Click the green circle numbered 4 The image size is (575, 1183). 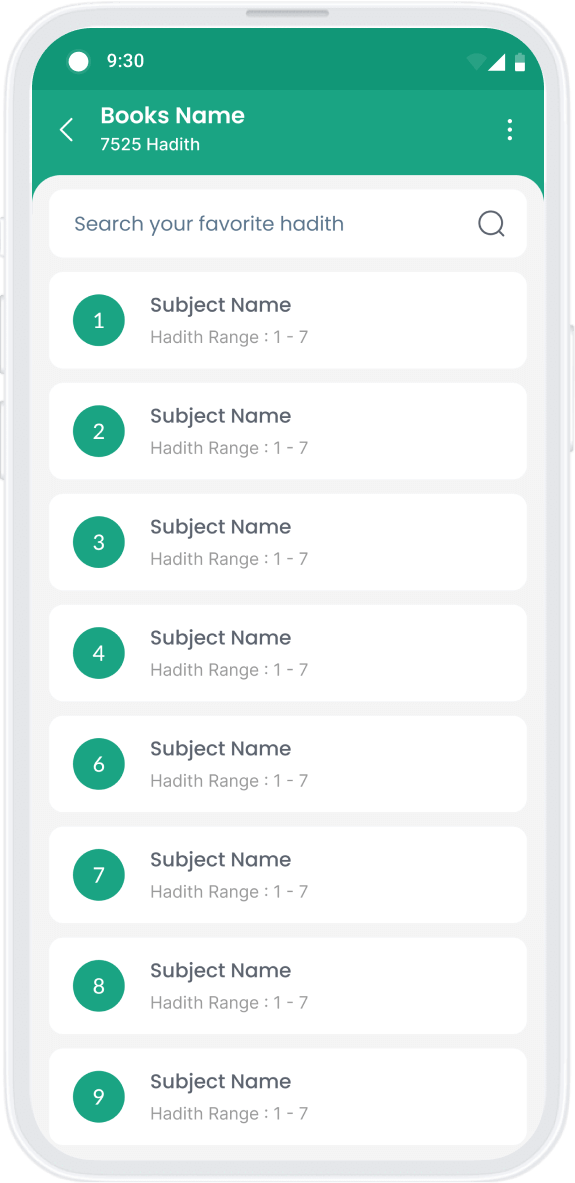[99, 653]
